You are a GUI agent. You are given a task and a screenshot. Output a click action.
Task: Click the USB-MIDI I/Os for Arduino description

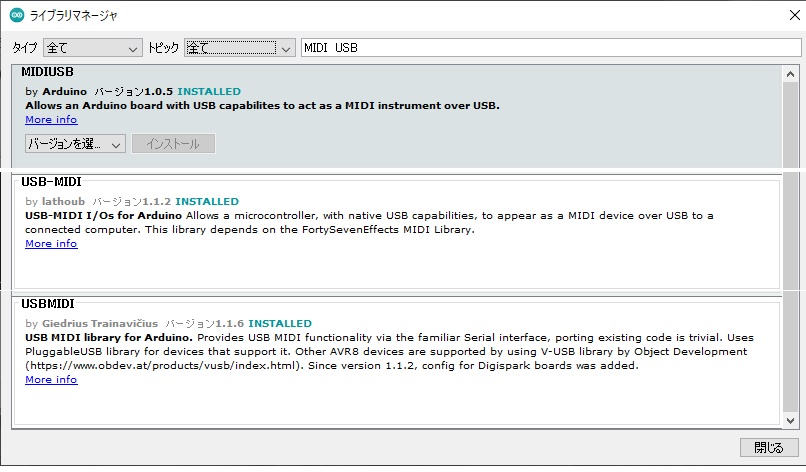[x=369, y=223]
